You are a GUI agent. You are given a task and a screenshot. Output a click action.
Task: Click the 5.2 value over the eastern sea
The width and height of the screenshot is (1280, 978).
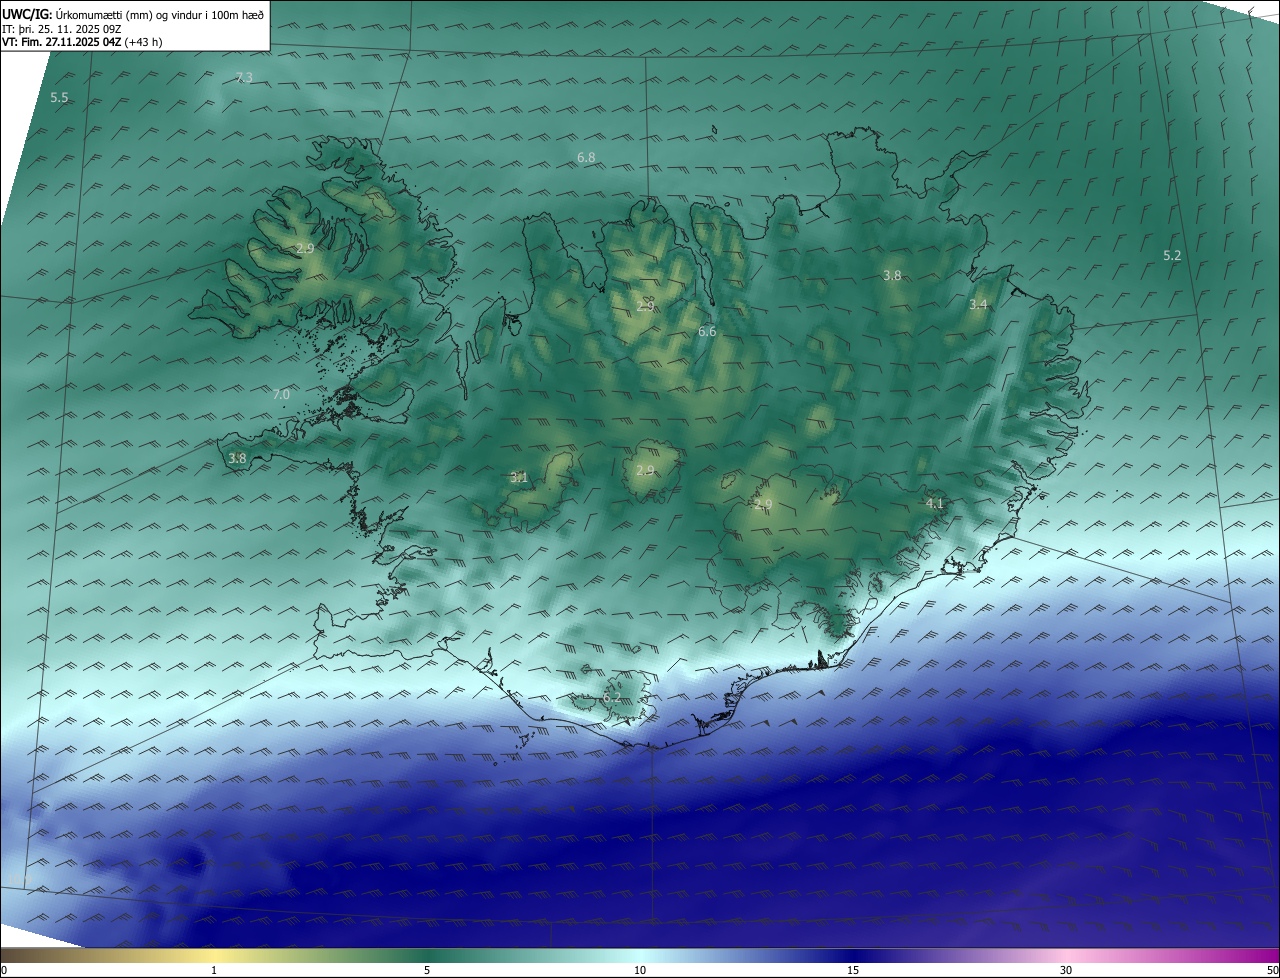tap(1172, 256)
